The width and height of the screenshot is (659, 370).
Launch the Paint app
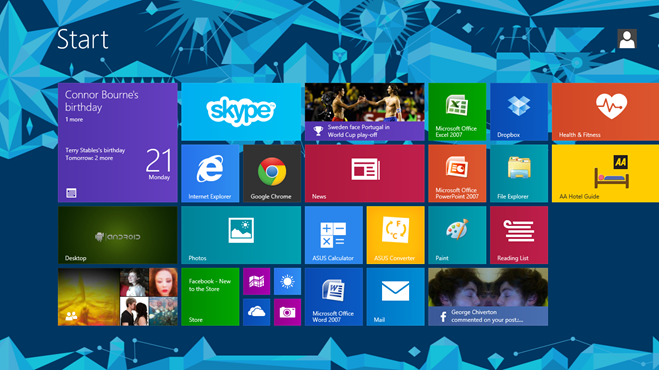pos(457,235)
